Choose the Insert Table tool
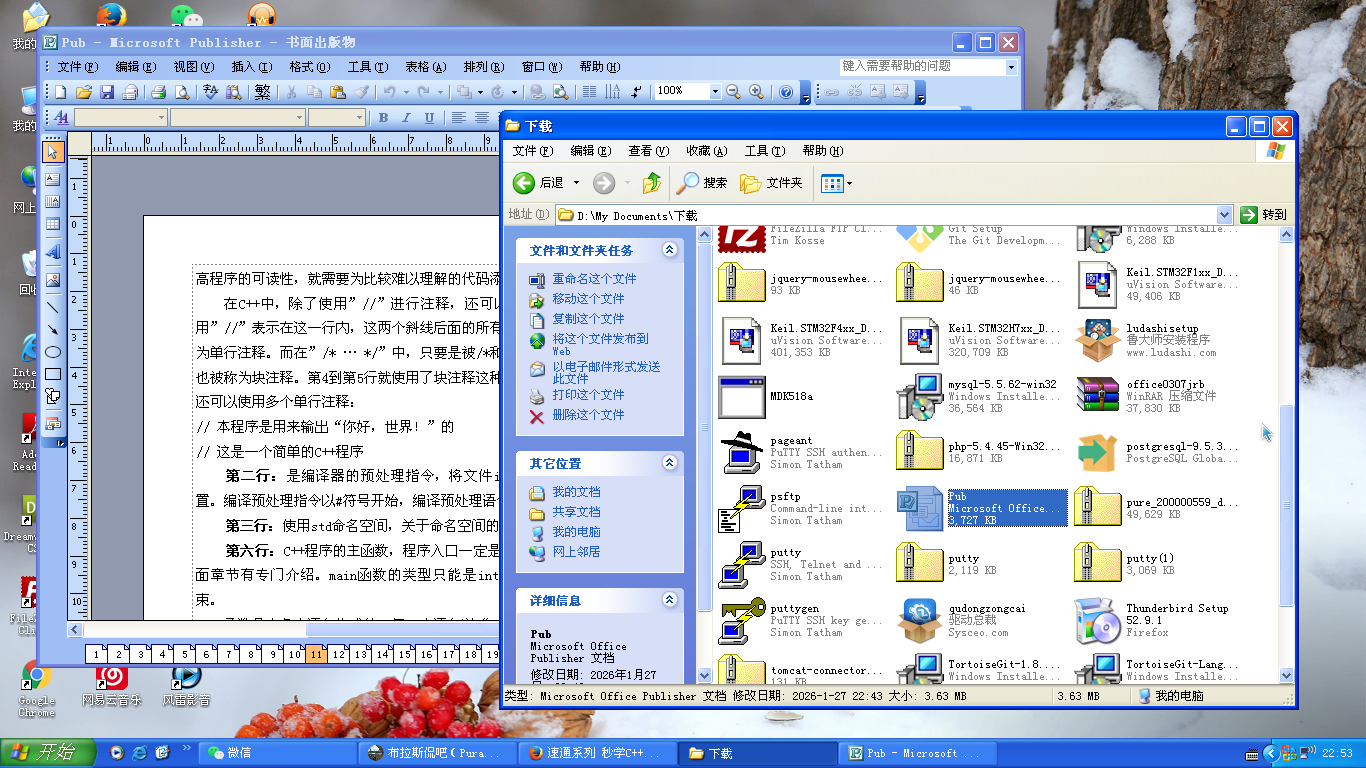The width and height of the screenshot is (1366, 768). click(x=53, y=226)
